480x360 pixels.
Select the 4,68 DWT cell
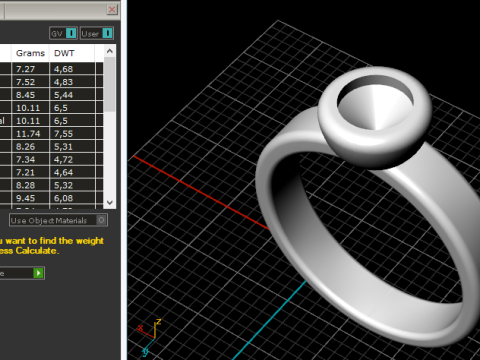(x=72, y=69)
